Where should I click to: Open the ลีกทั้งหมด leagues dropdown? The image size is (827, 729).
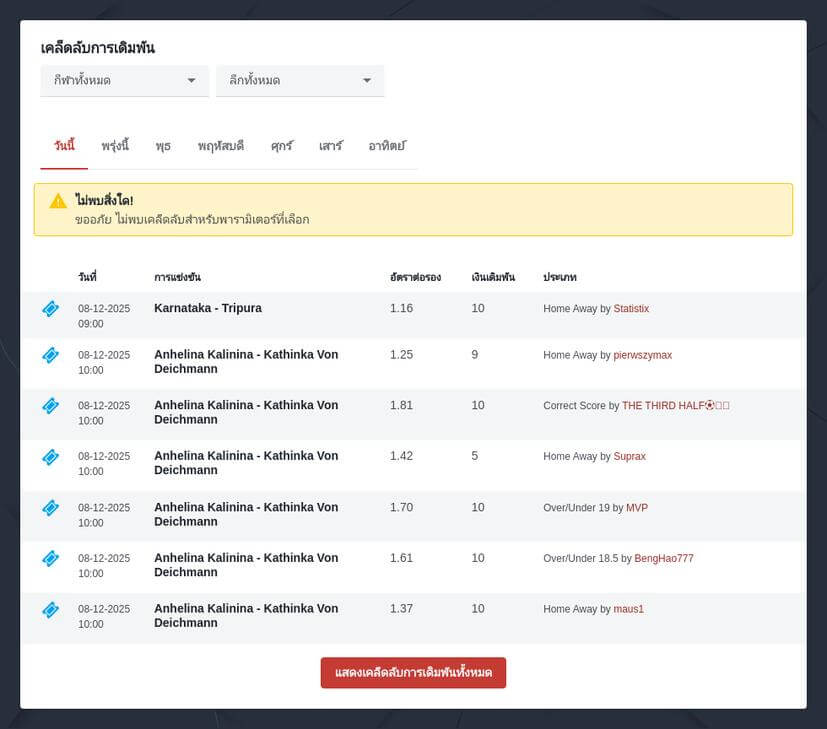coord(299,81)
